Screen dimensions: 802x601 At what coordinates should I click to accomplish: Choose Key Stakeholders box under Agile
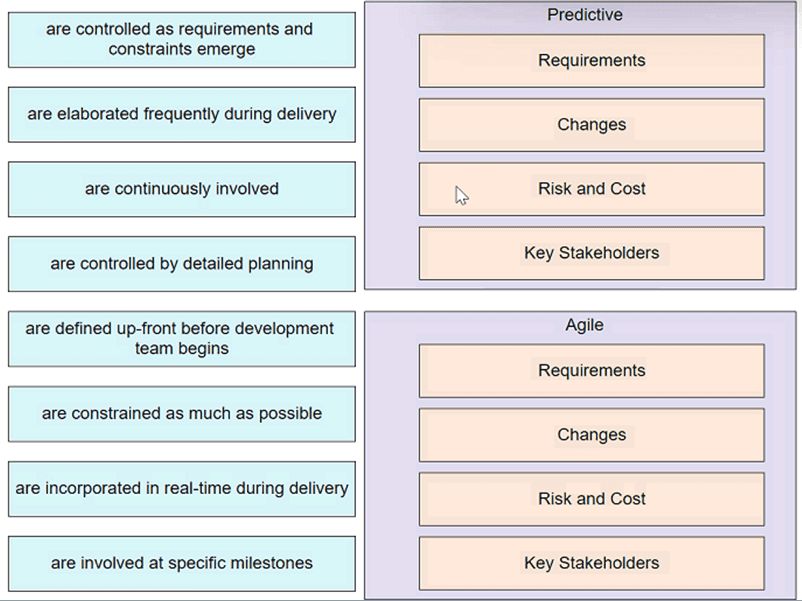591,563
